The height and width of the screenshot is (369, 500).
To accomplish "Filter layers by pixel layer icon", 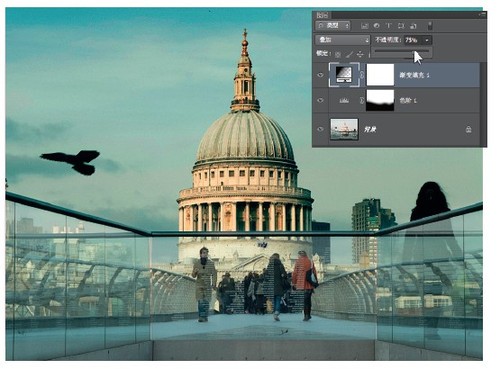I will click(x=365, y=26).
